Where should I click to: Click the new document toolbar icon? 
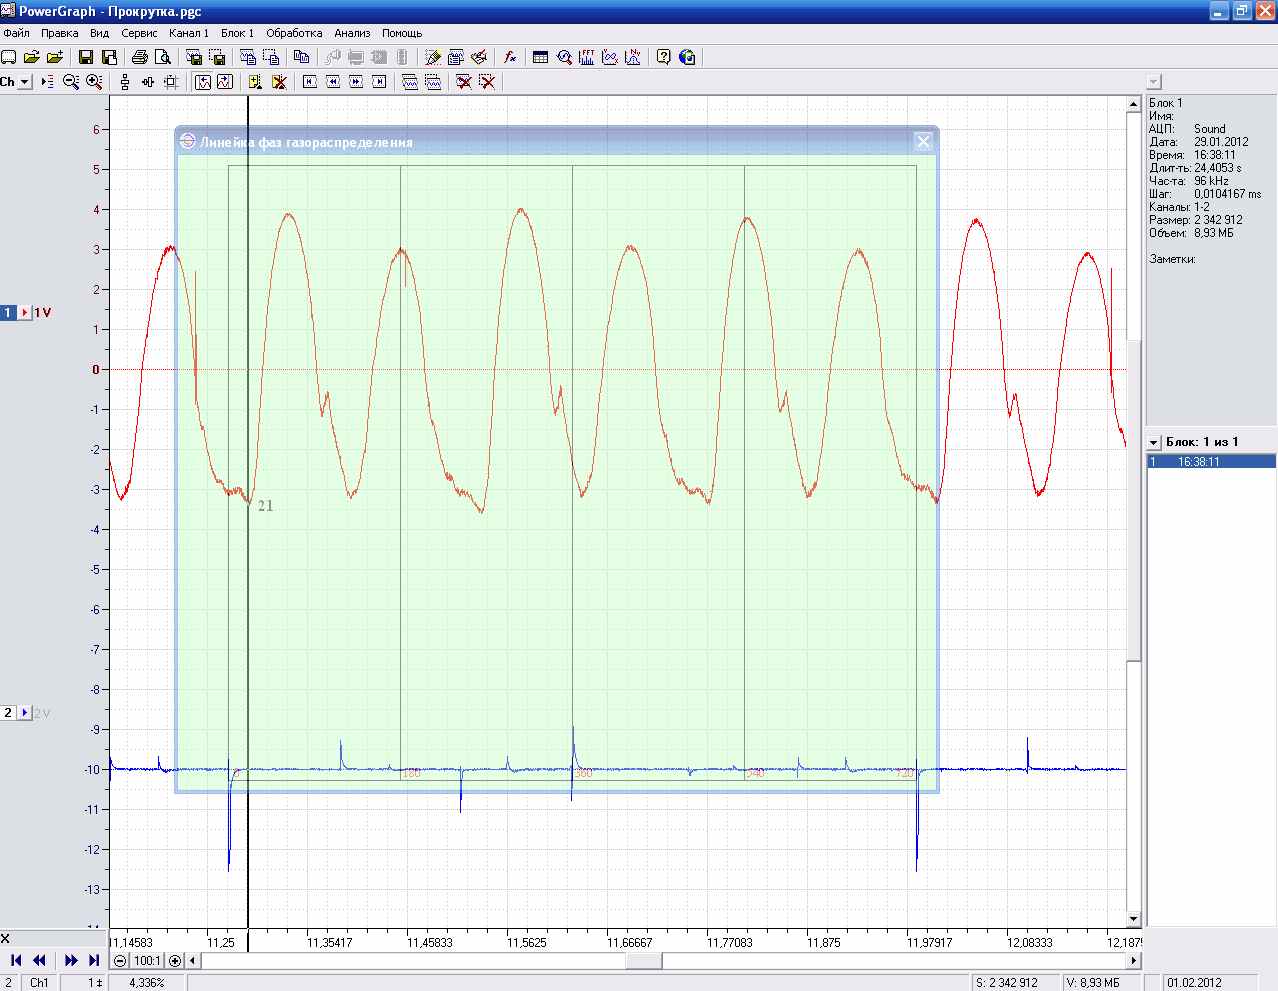[x=9, y=57]
